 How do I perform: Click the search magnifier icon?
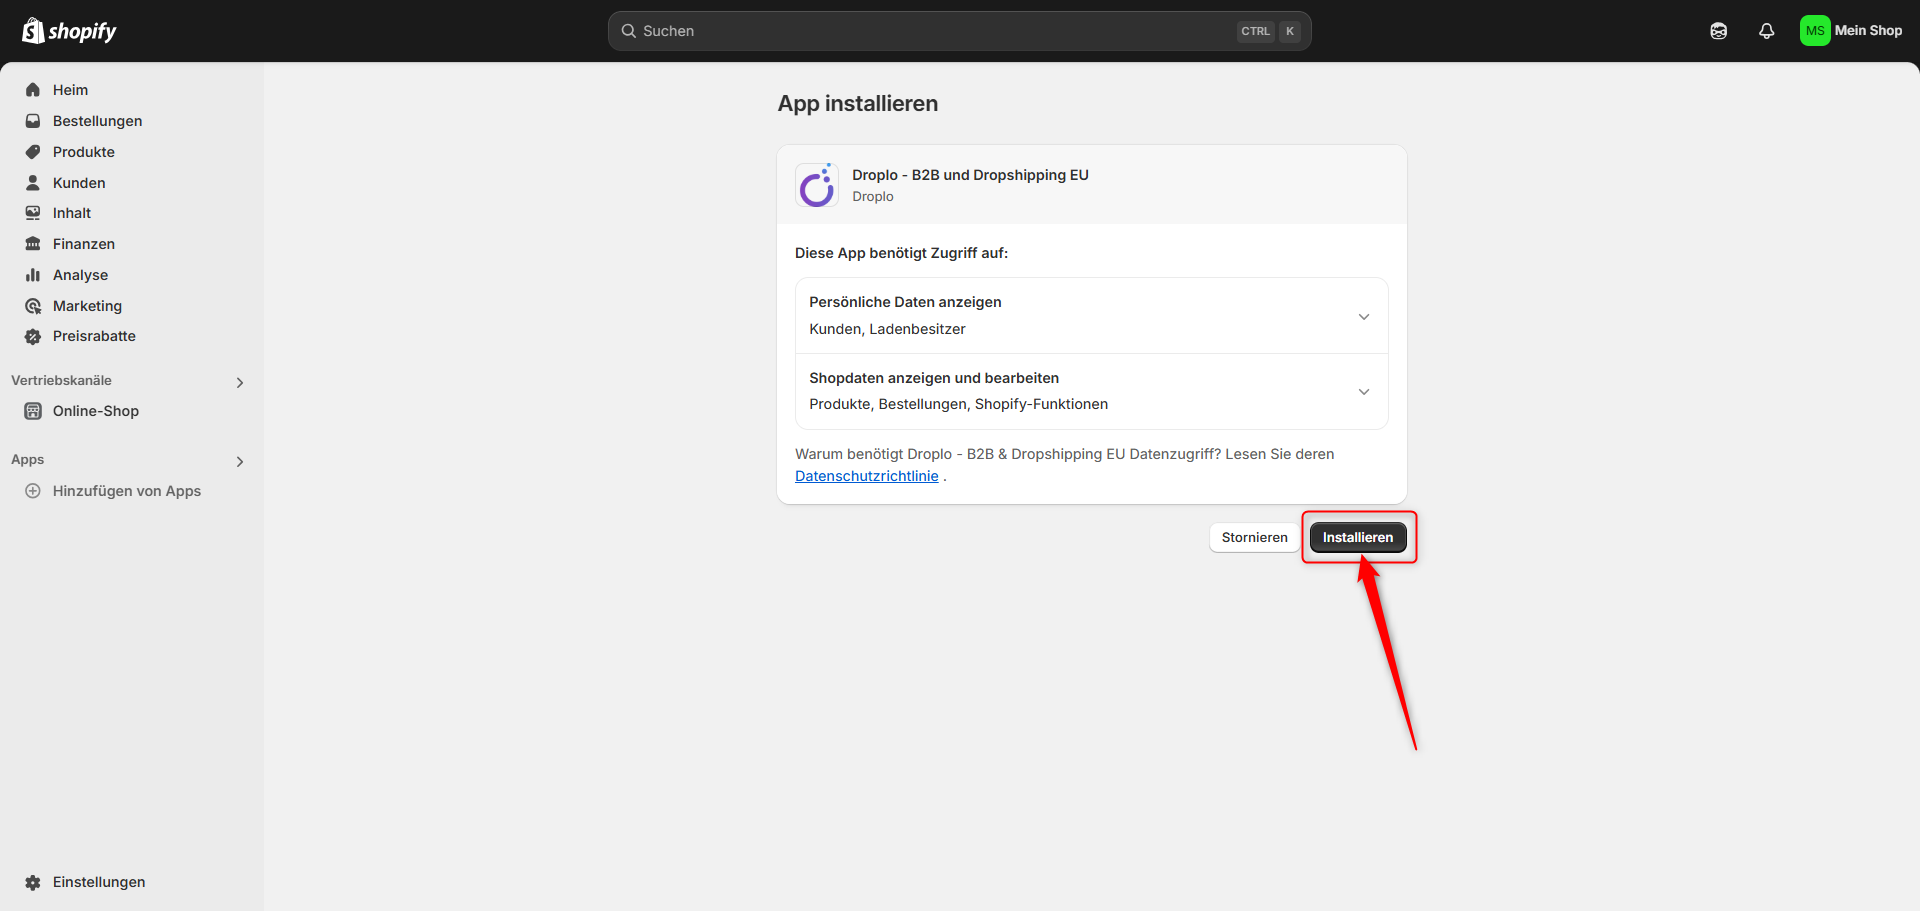click(x=629, y=31)
